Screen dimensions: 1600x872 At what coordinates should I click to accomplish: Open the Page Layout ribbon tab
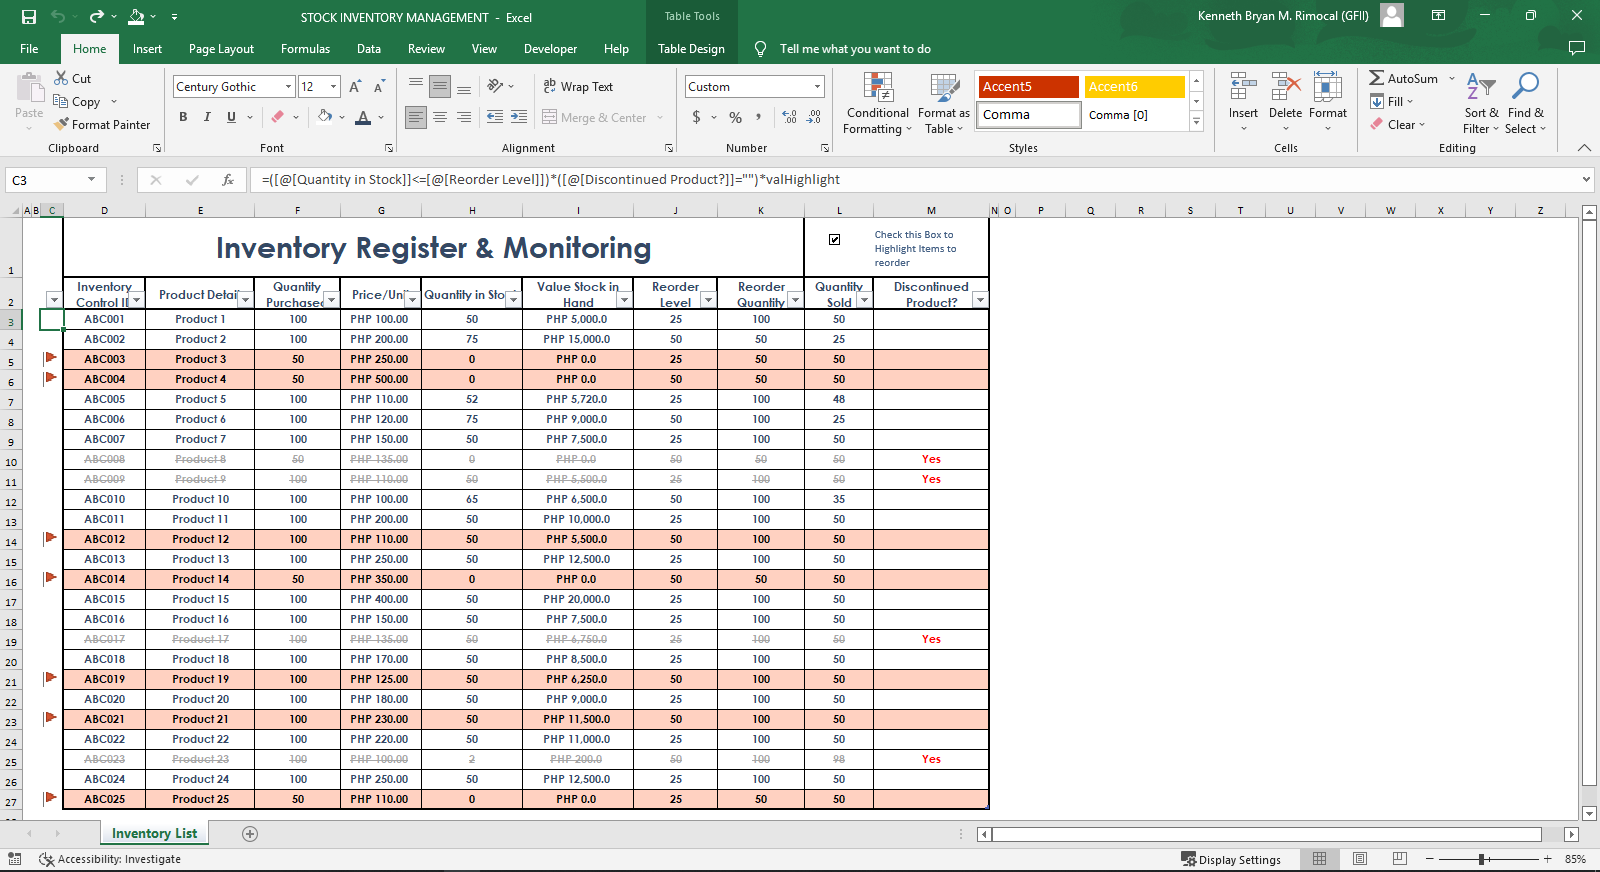(221, 49)
